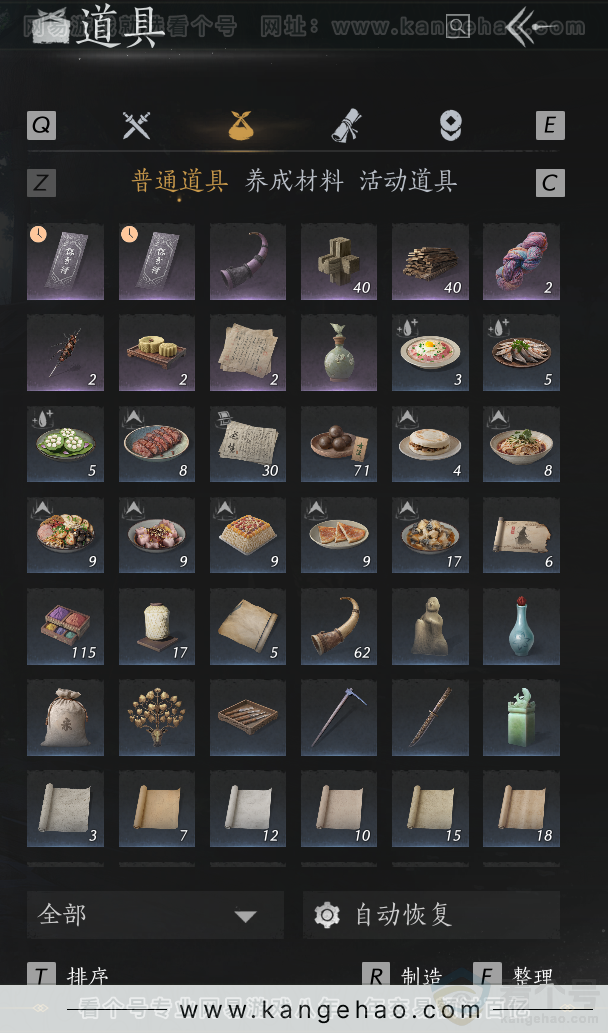Switch to 活动道具 tab
The height and width of the screenshot is (1034, 608).
click(x=408, y=181)
